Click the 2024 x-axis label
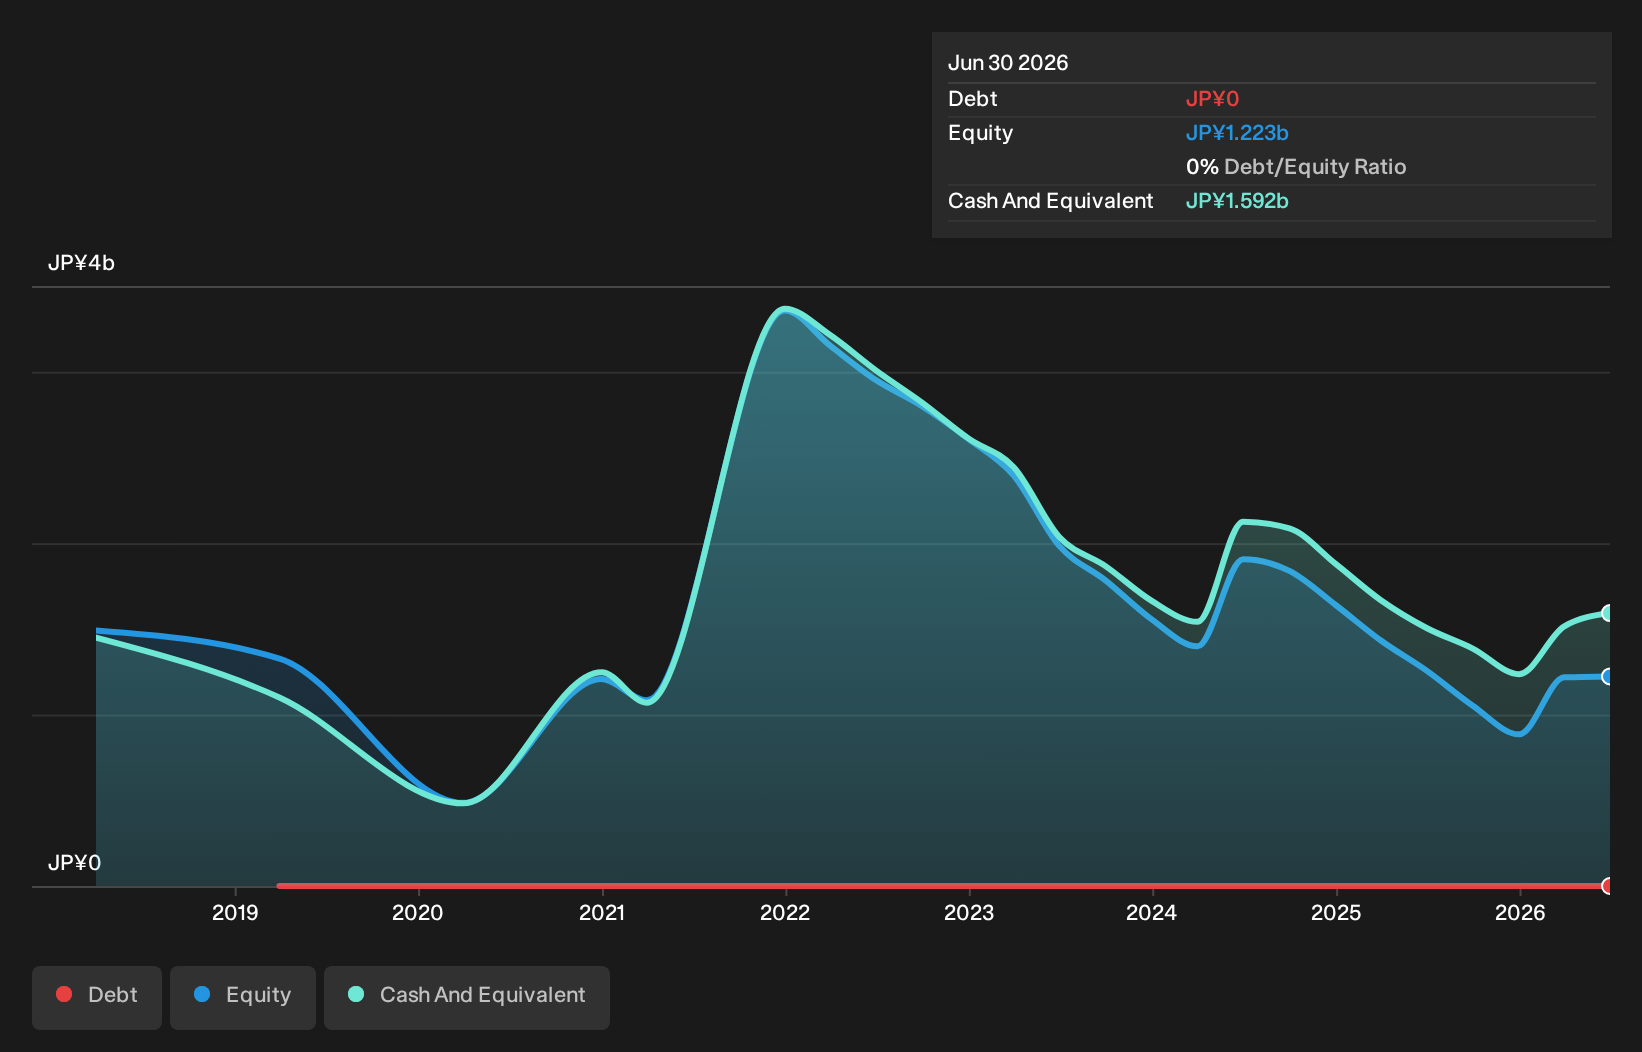Viewport: 1642px width, 1052px height. [x=1152, y=913]
